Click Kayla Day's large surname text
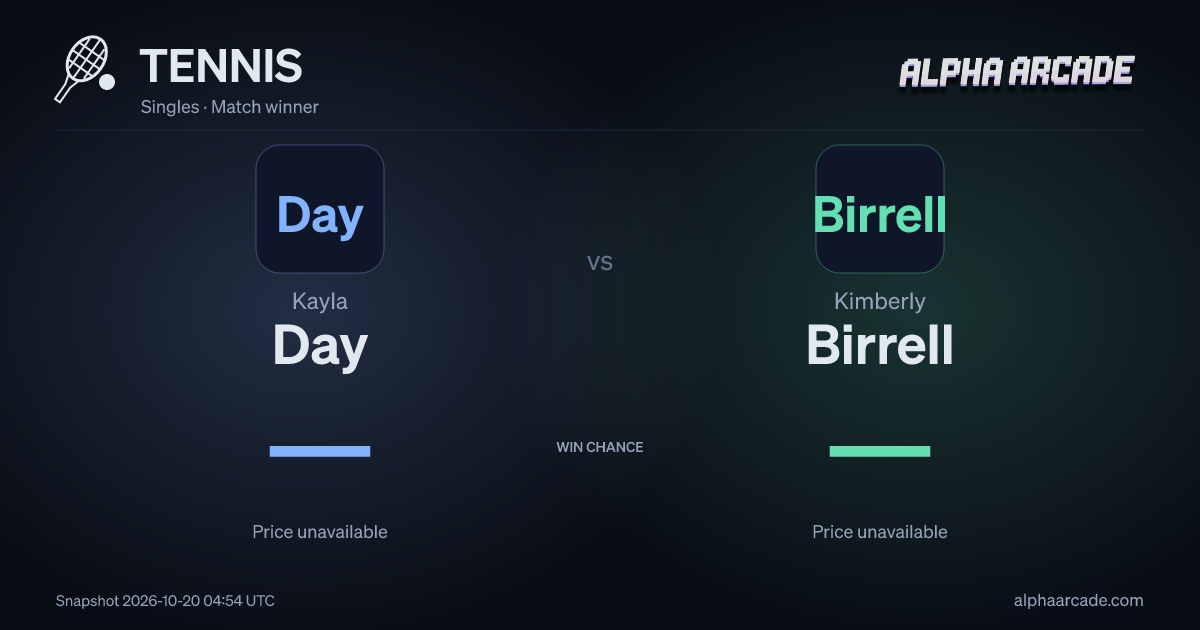The width and height of the screenshot is (1200, 630). coord(320,346)
